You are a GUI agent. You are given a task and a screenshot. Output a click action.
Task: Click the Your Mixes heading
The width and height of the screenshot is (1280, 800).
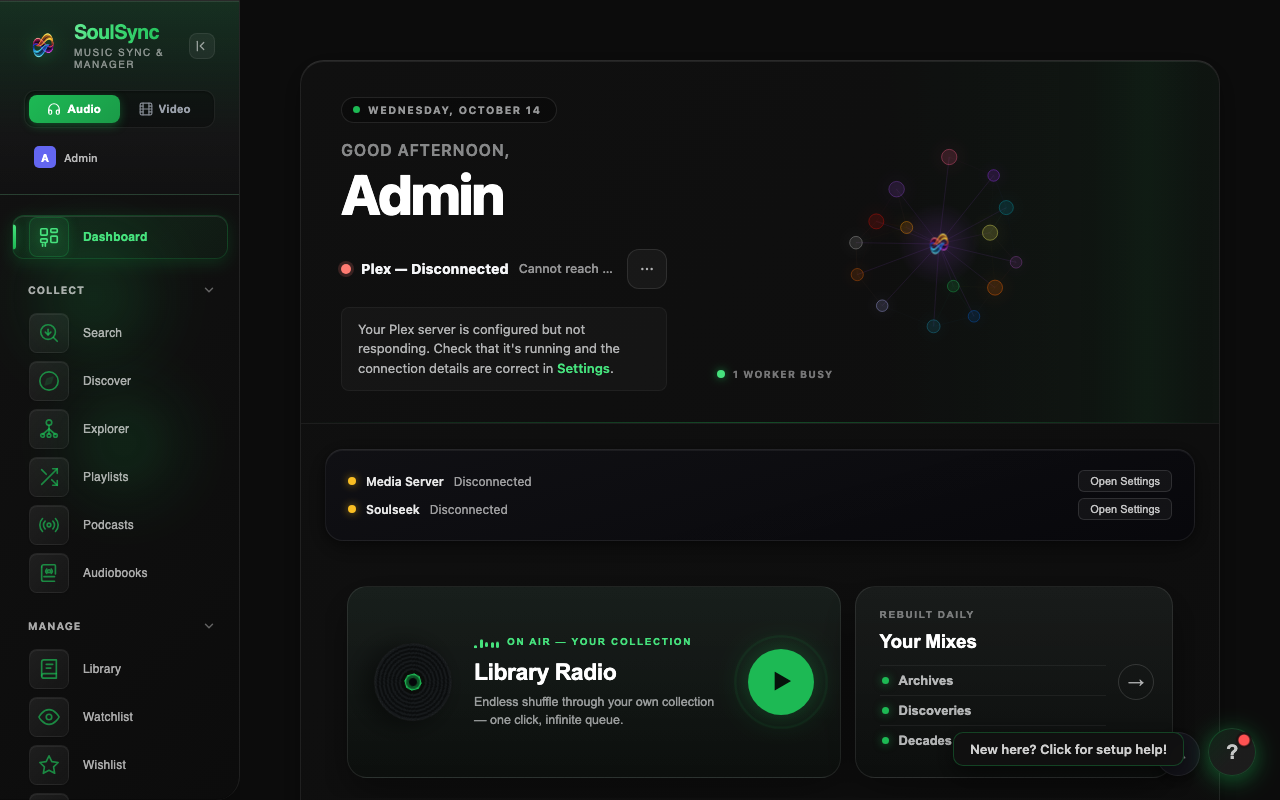click(x=928, y=642)
